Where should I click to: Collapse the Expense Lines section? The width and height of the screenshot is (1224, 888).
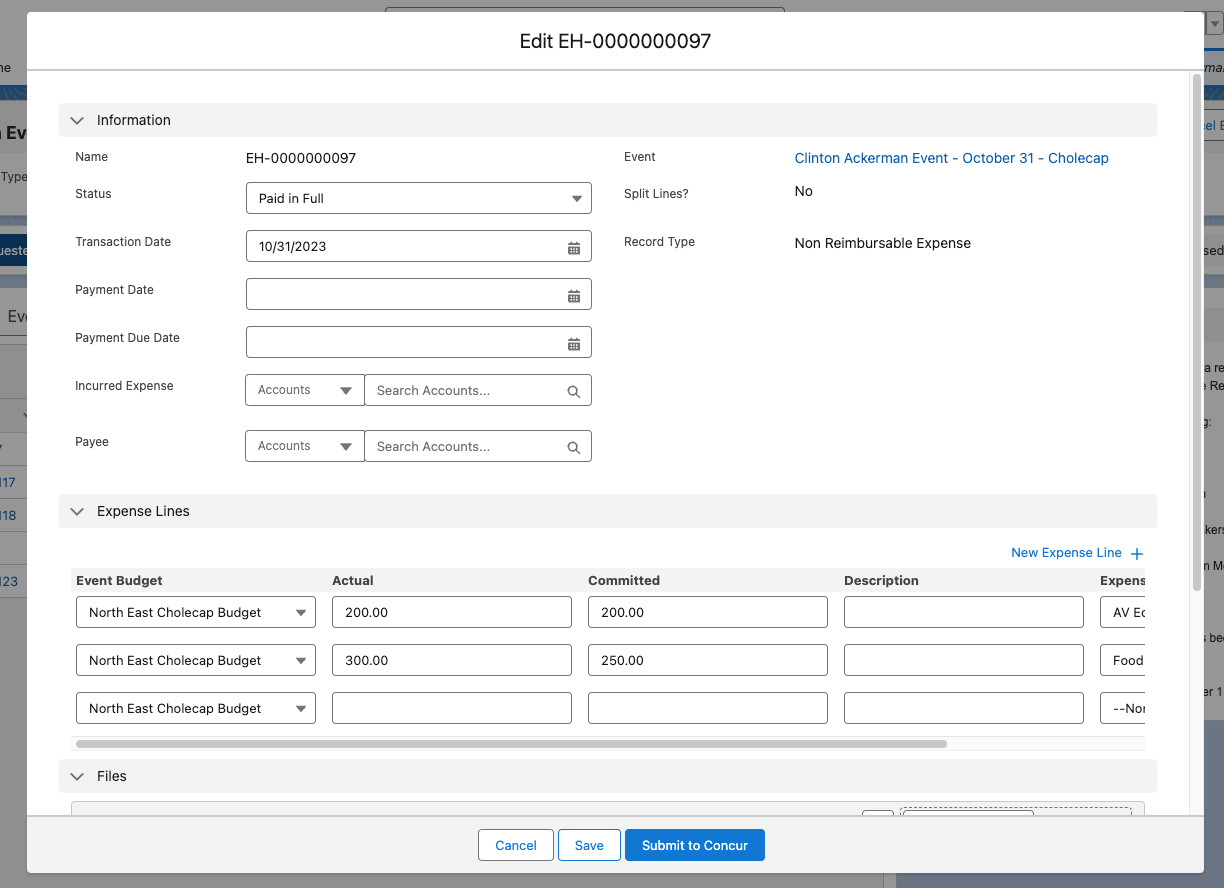77,511
